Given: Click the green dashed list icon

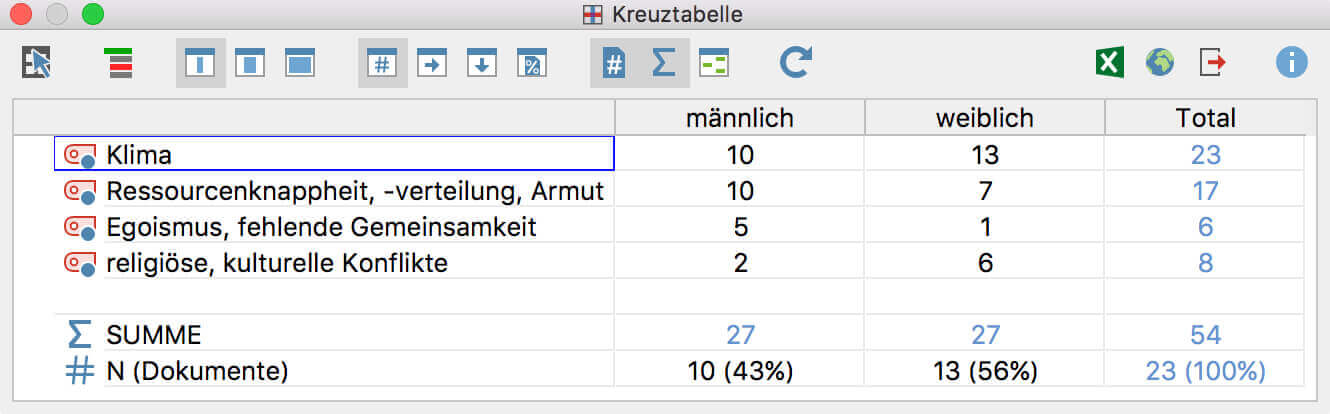Looking at the screenshot, I should tap(713, 63).
